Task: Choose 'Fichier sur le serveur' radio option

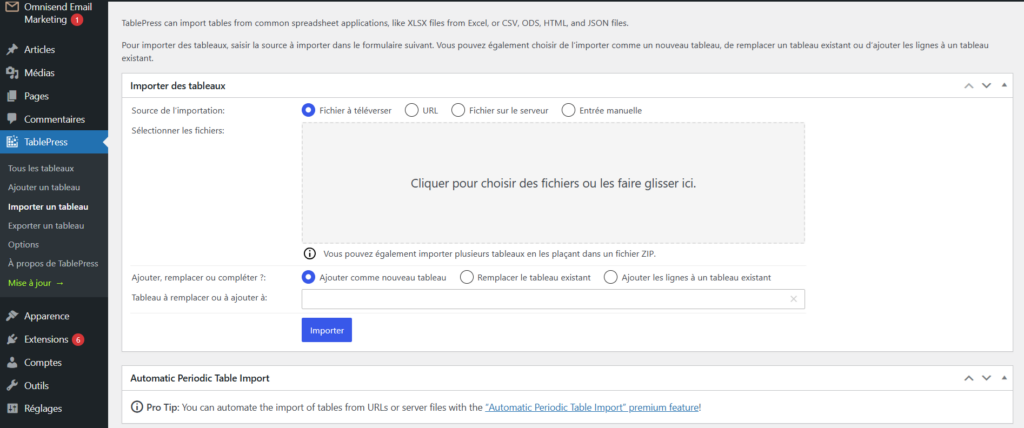Action: pos(458,110)
